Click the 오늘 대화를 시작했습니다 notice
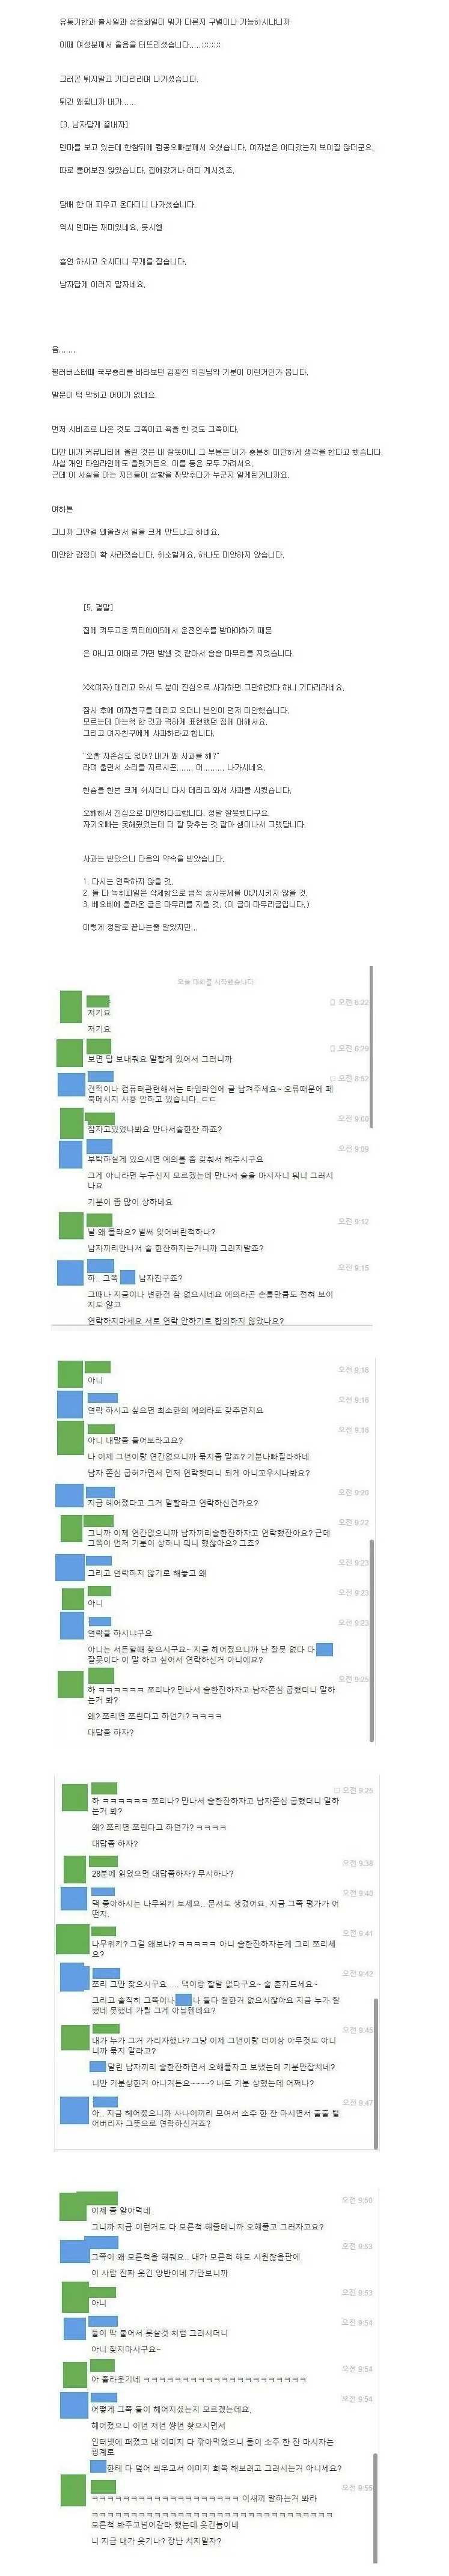449x2576 pixels. coord(215,981)
